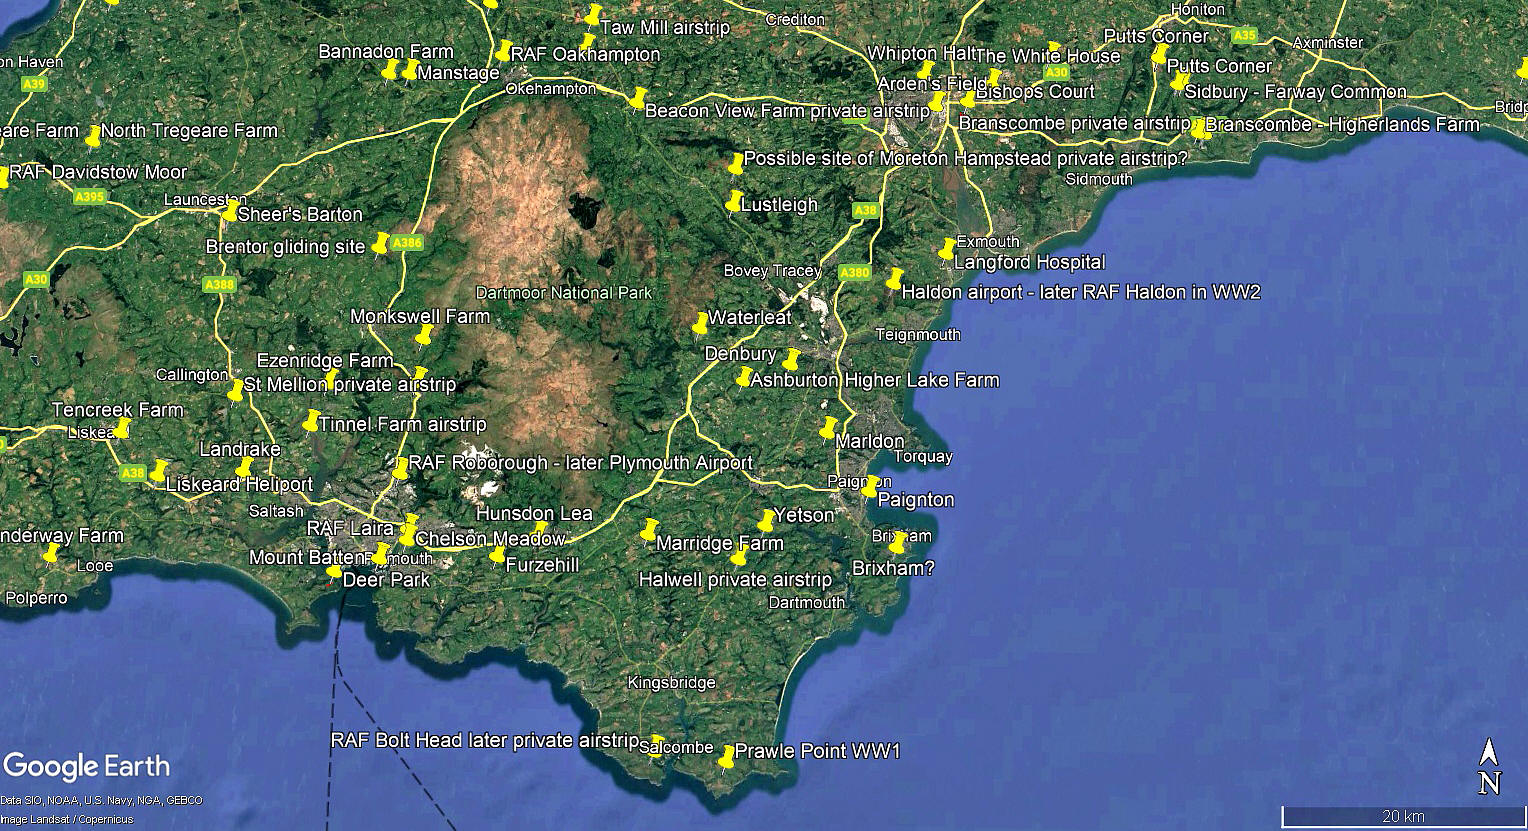Click the Bannadon Farm pushpin
This screenshot has width=1528, height=831.
point(392,70)
